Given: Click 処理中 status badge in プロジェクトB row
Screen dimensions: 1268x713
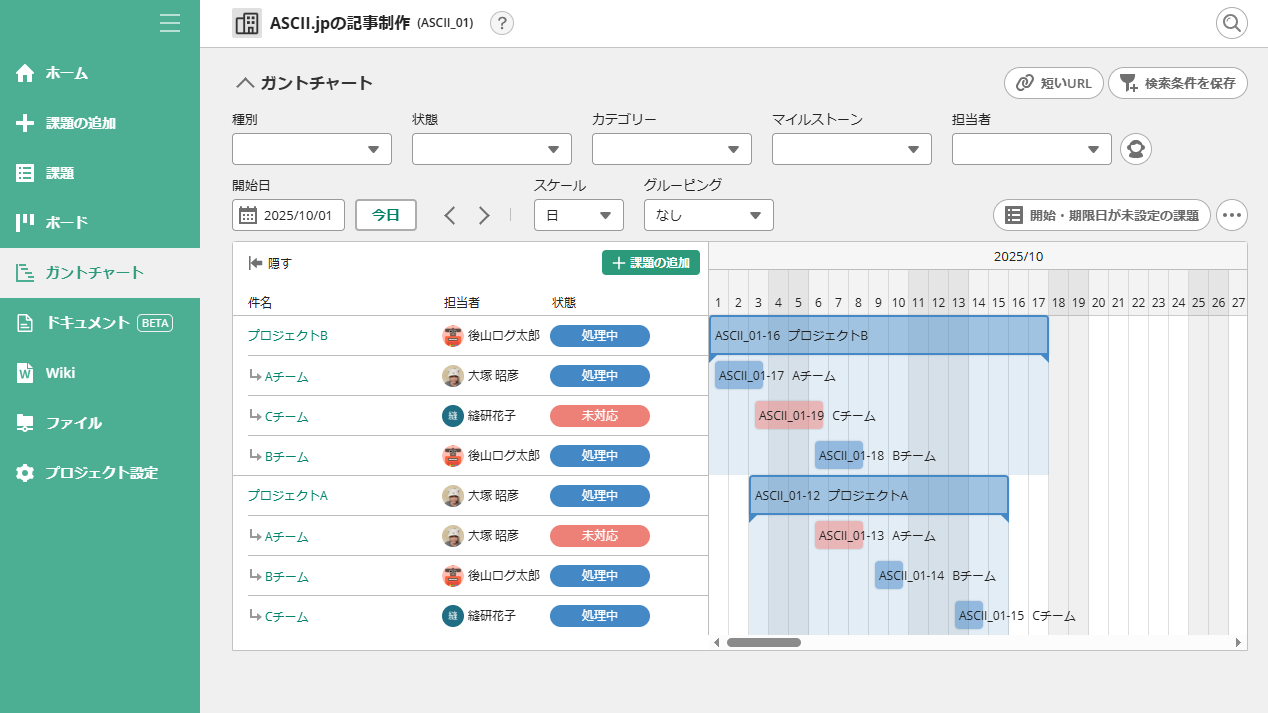Looking at the screenshot, I should tap(600, 336).
